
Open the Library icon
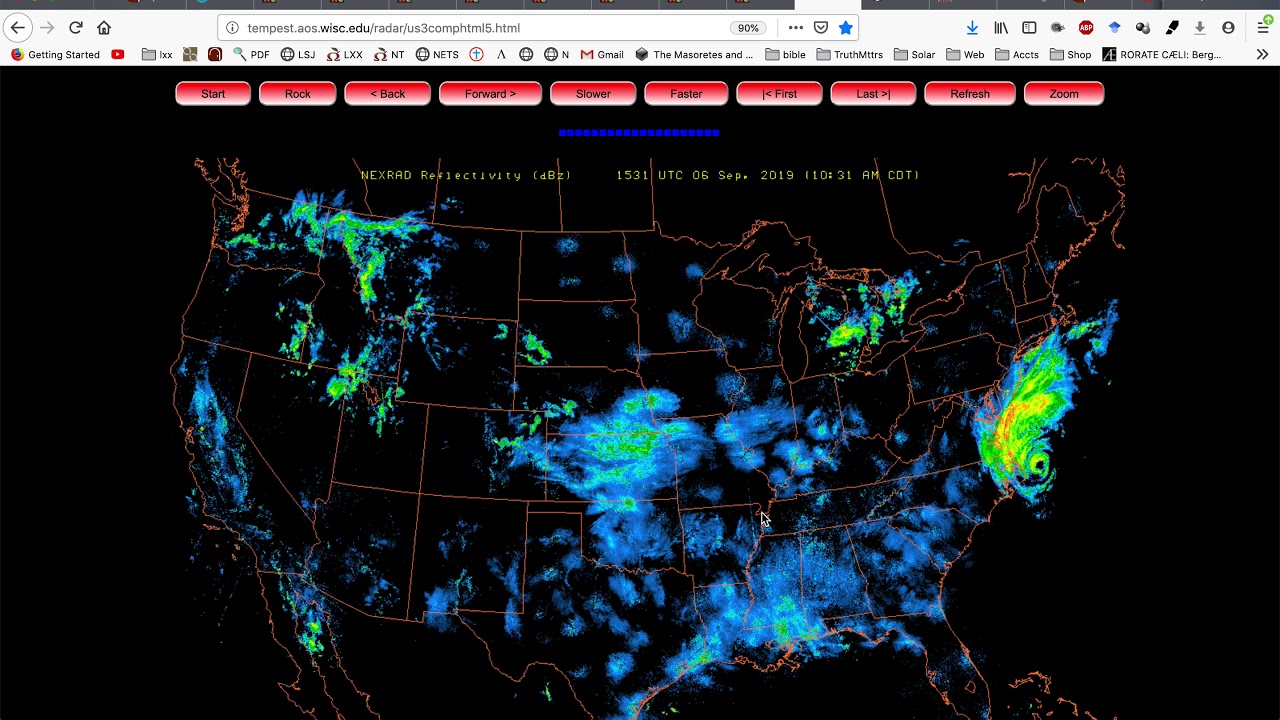point(1001,28)
